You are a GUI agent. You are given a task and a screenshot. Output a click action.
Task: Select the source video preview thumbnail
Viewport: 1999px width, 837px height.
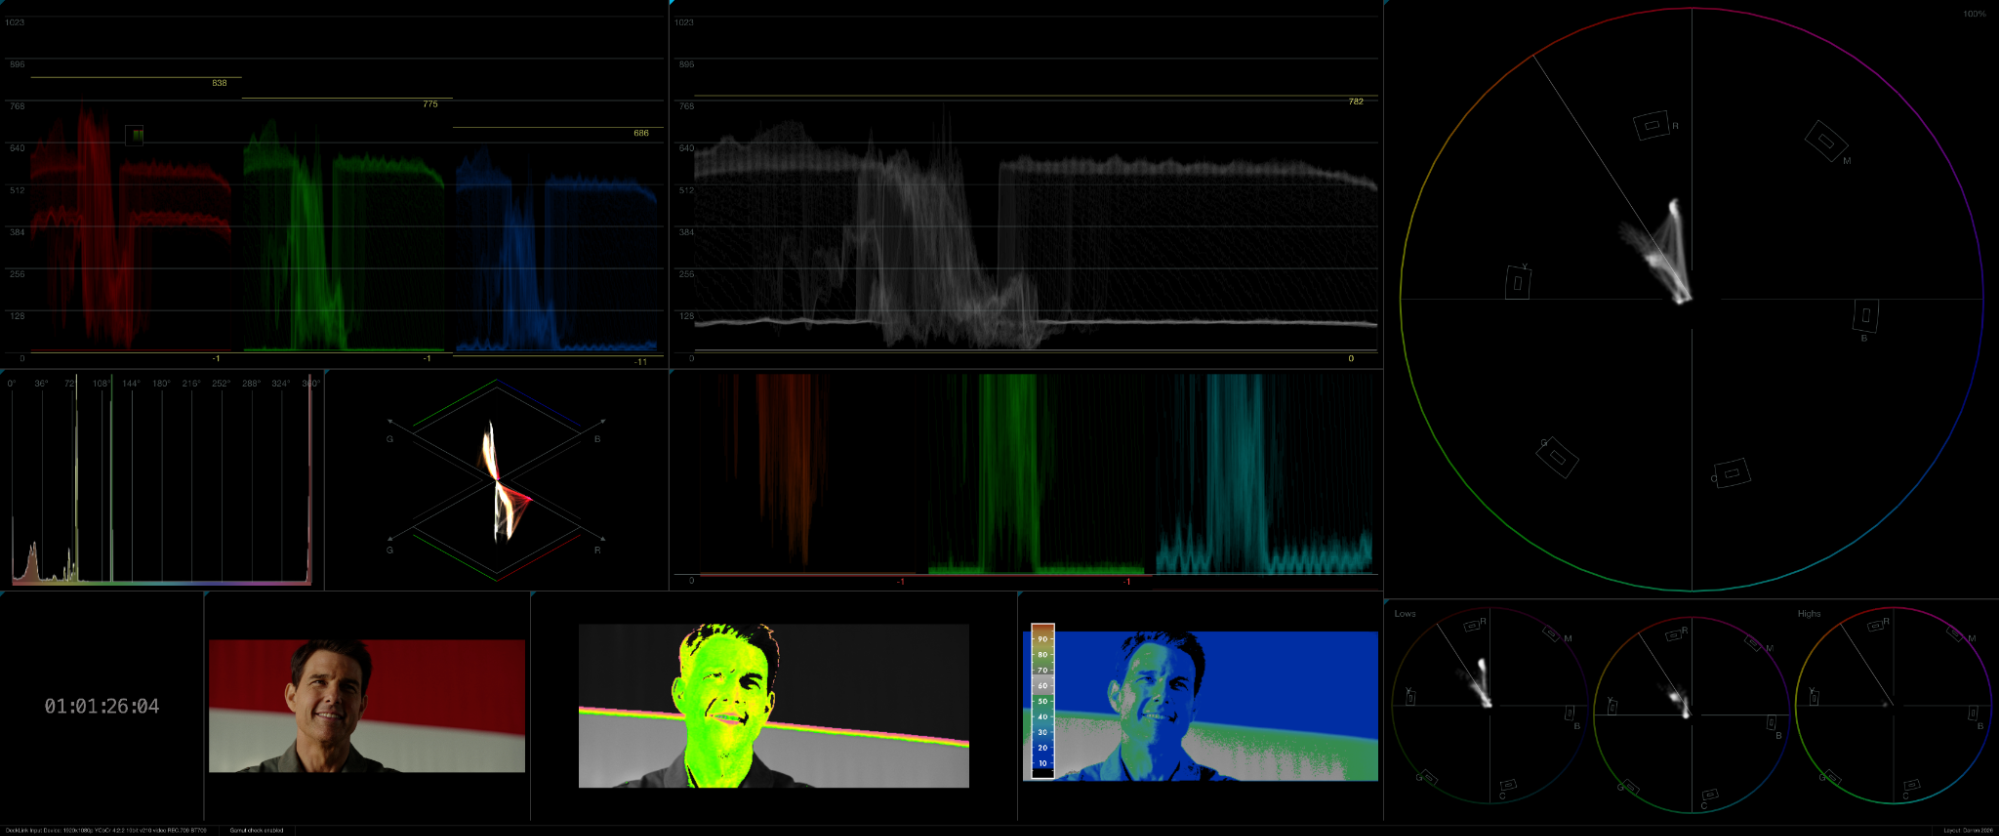click(367, 706)
